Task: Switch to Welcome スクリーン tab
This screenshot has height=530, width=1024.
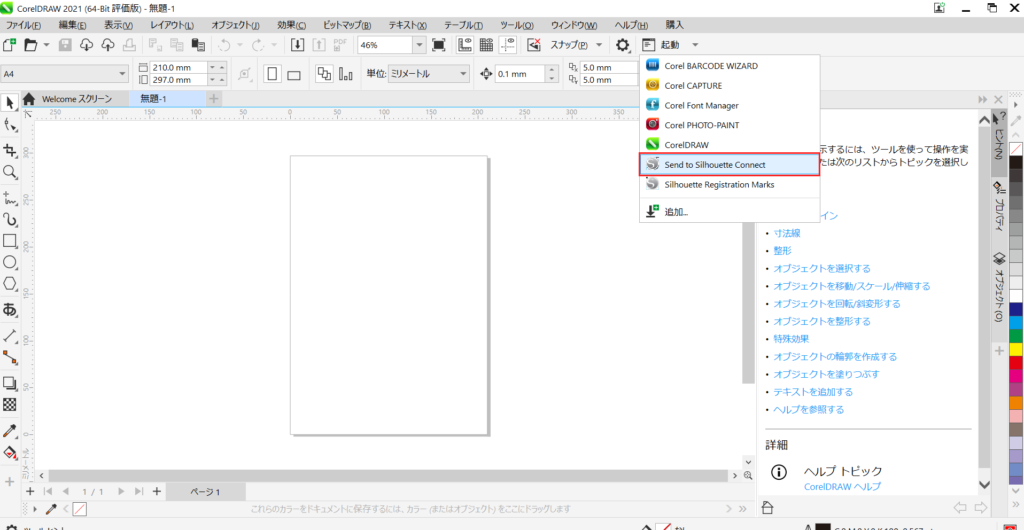Action: [x=76, y=99]
